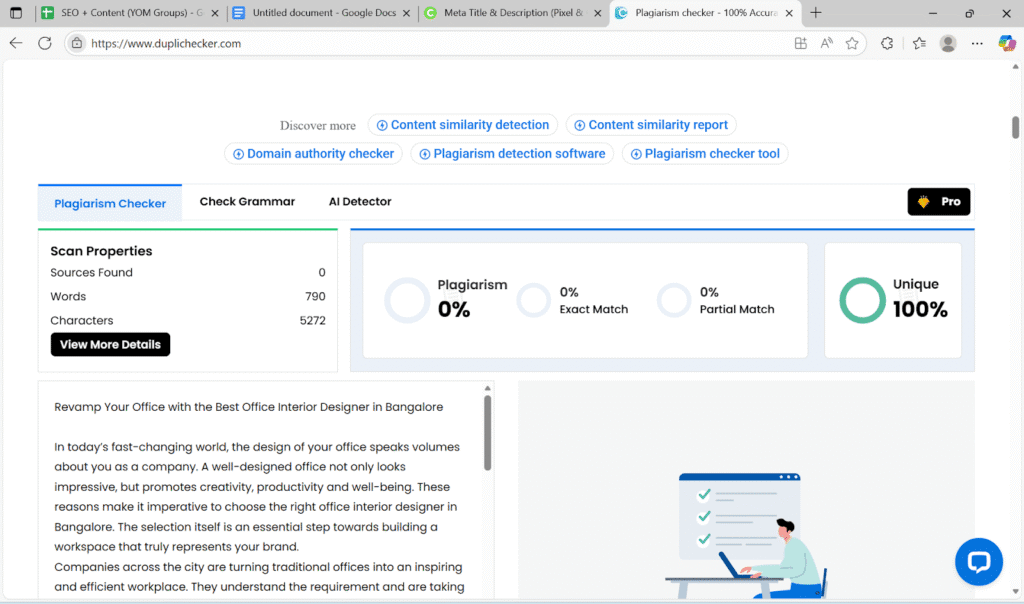
Task: Open browser Settings and more menu
Action: 978,43
